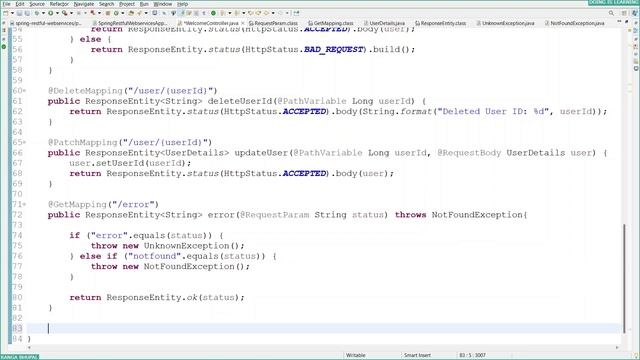Place the cursor on blank line 83
This screenshot has height=360, width=640.
coord(324,328)
